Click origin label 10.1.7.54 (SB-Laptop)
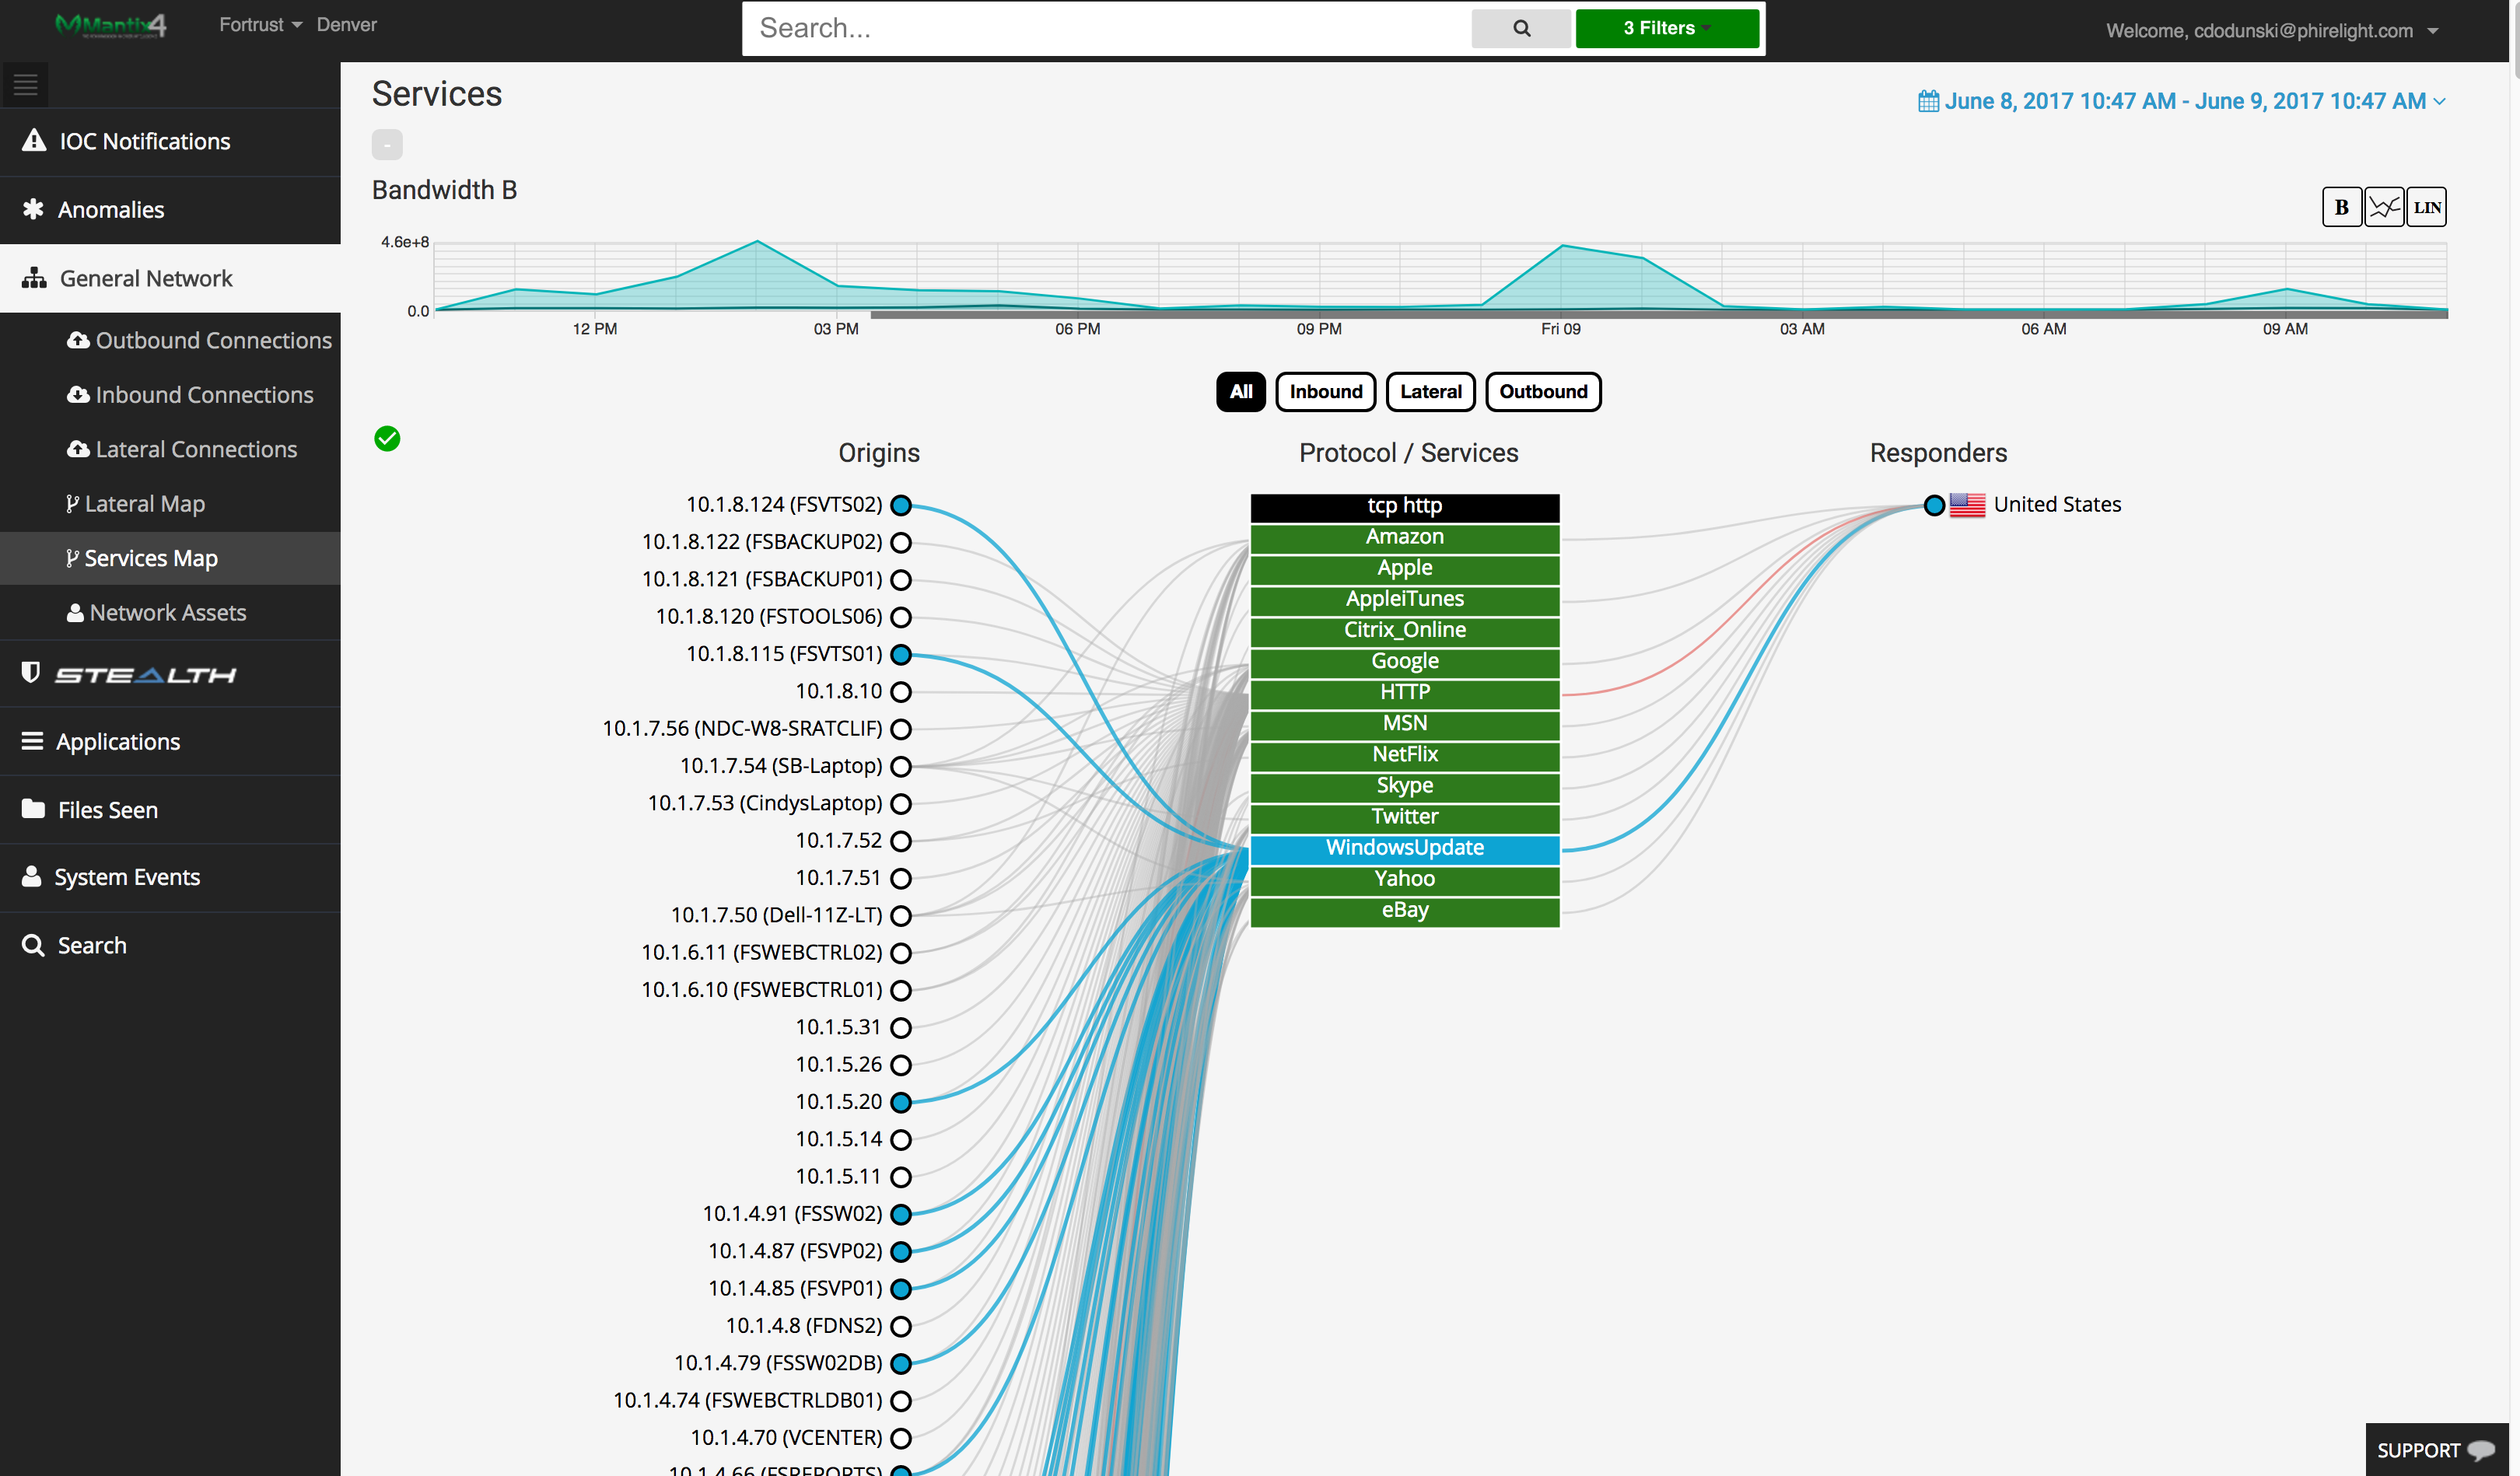The image size is (2520, 1476). coord(781,766)
